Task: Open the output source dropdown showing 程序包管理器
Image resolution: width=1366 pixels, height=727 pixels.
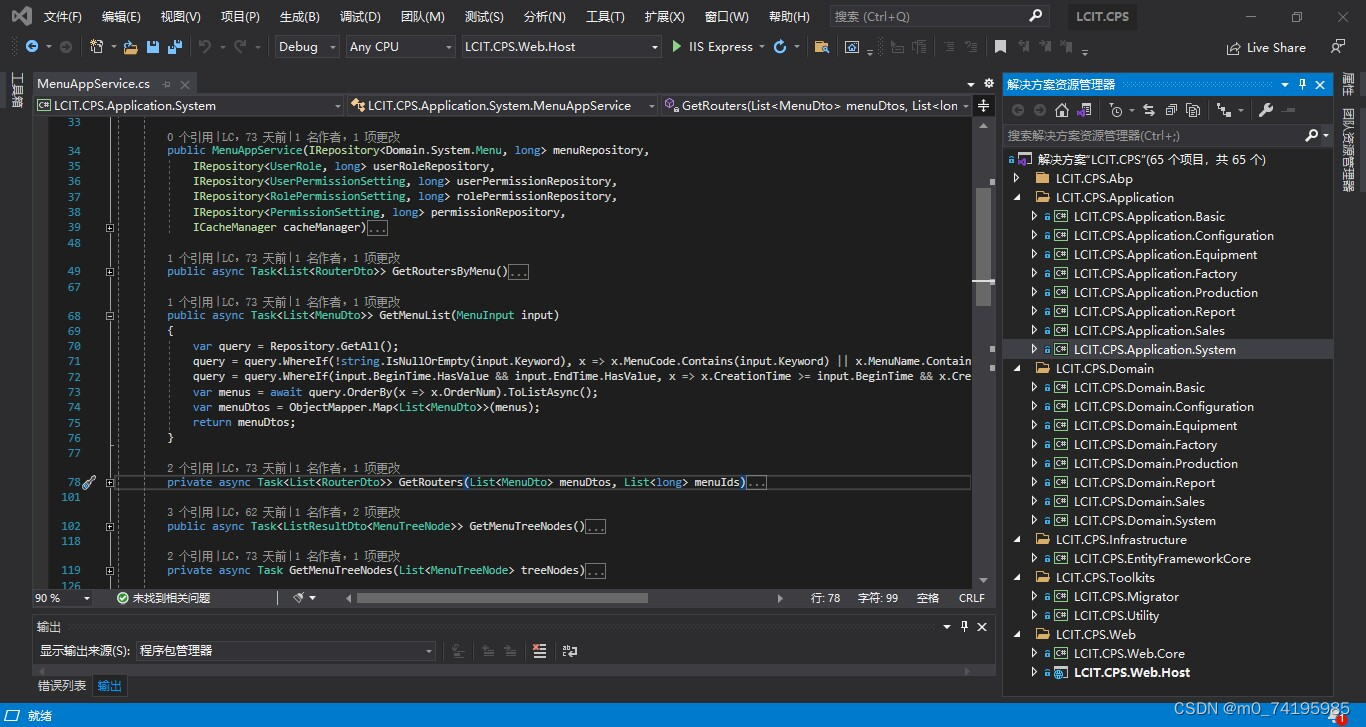Action: [x=285, y=651]
